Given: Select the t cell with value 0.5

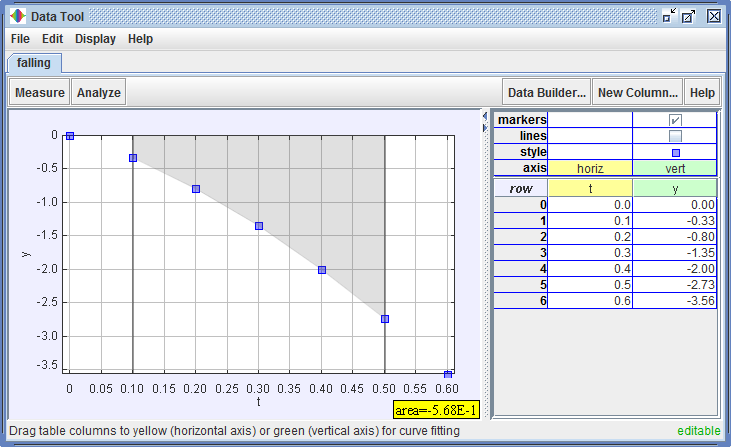Looking at the screenshot, I should [590, 284].
